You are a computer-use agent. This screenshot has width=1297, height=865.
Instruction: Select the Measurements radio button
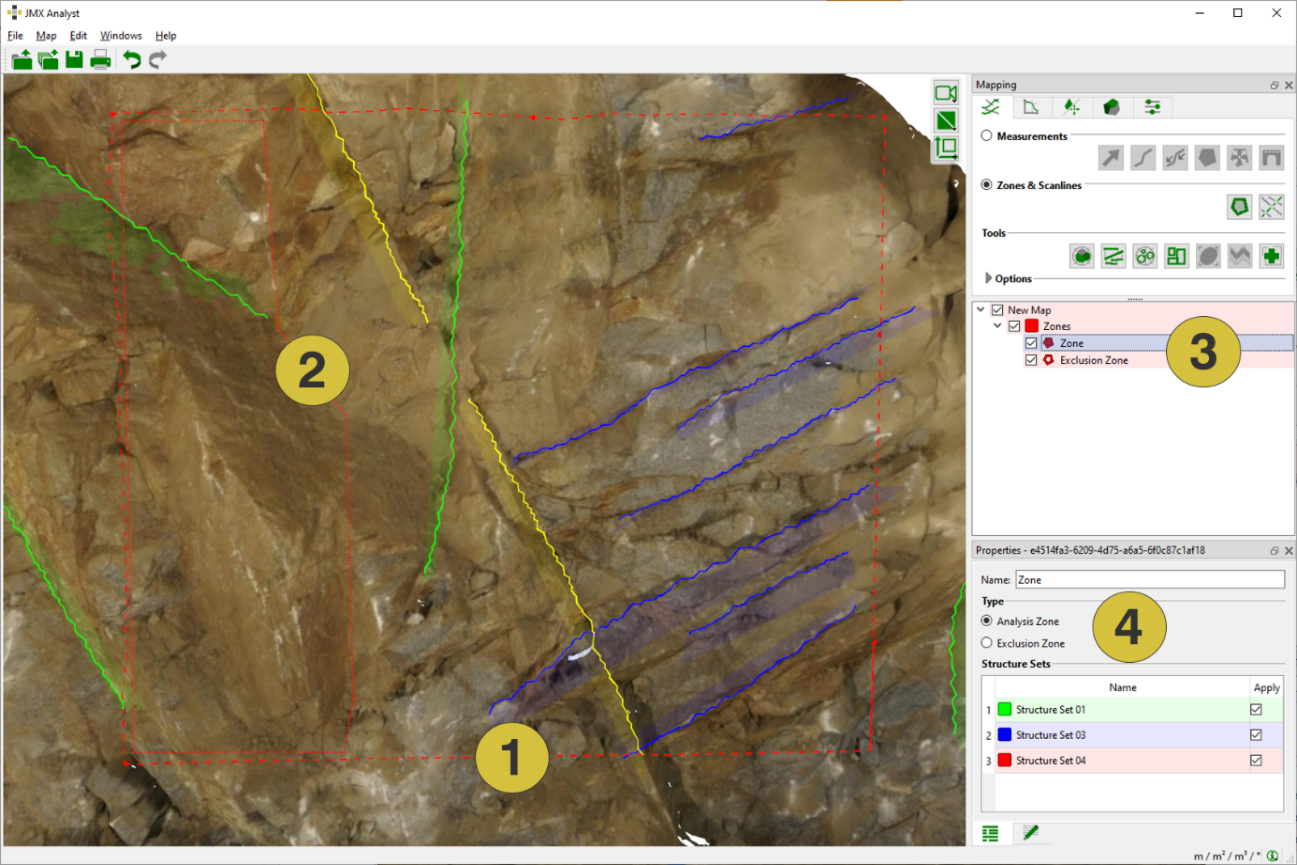point(987,136)
